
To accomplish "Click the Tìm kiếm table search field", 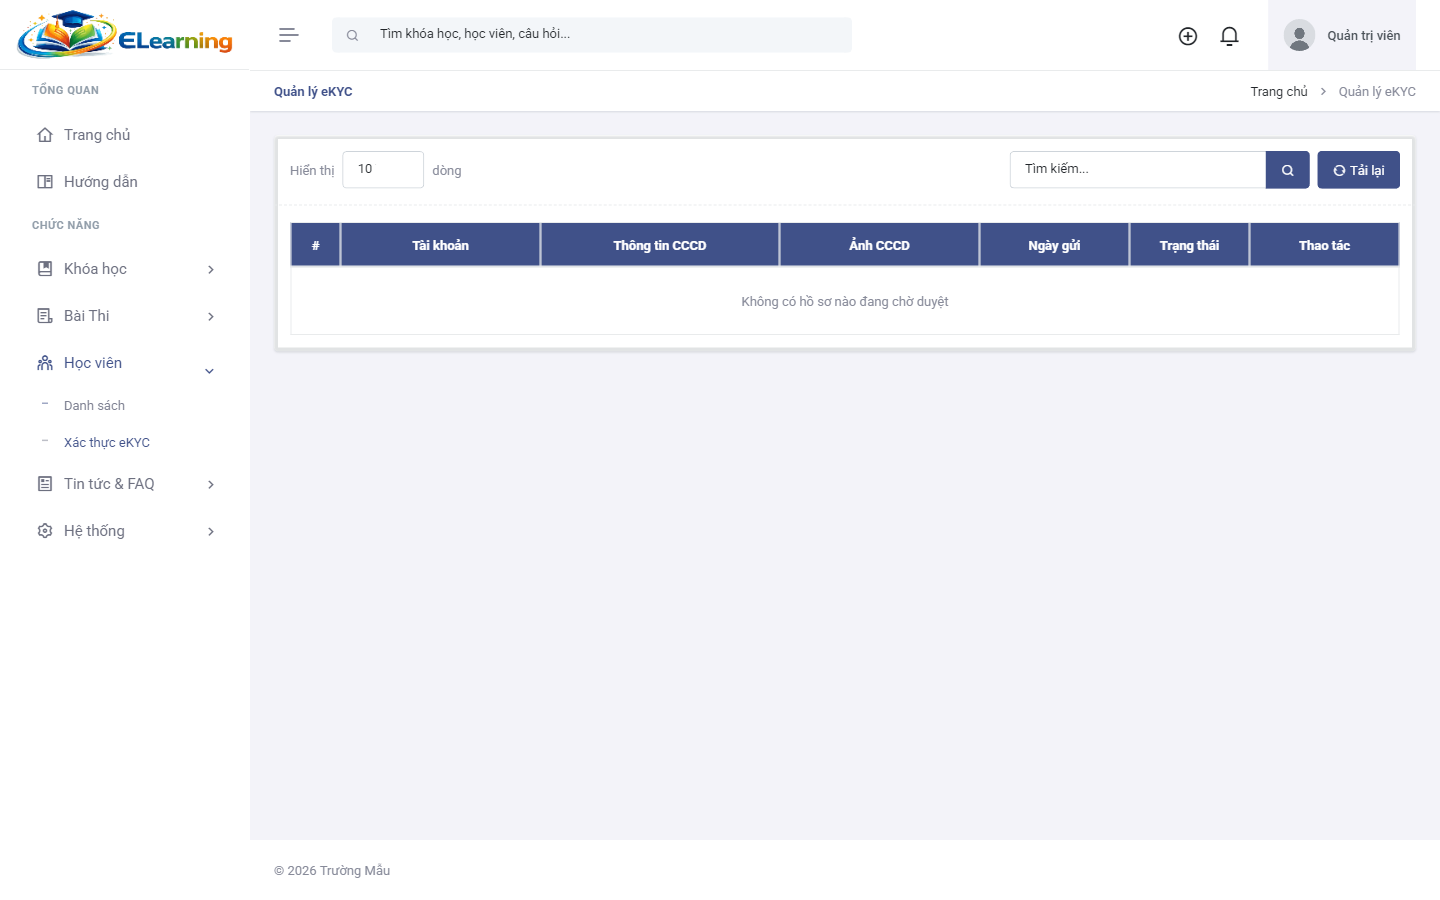I will pos(1138,170).
